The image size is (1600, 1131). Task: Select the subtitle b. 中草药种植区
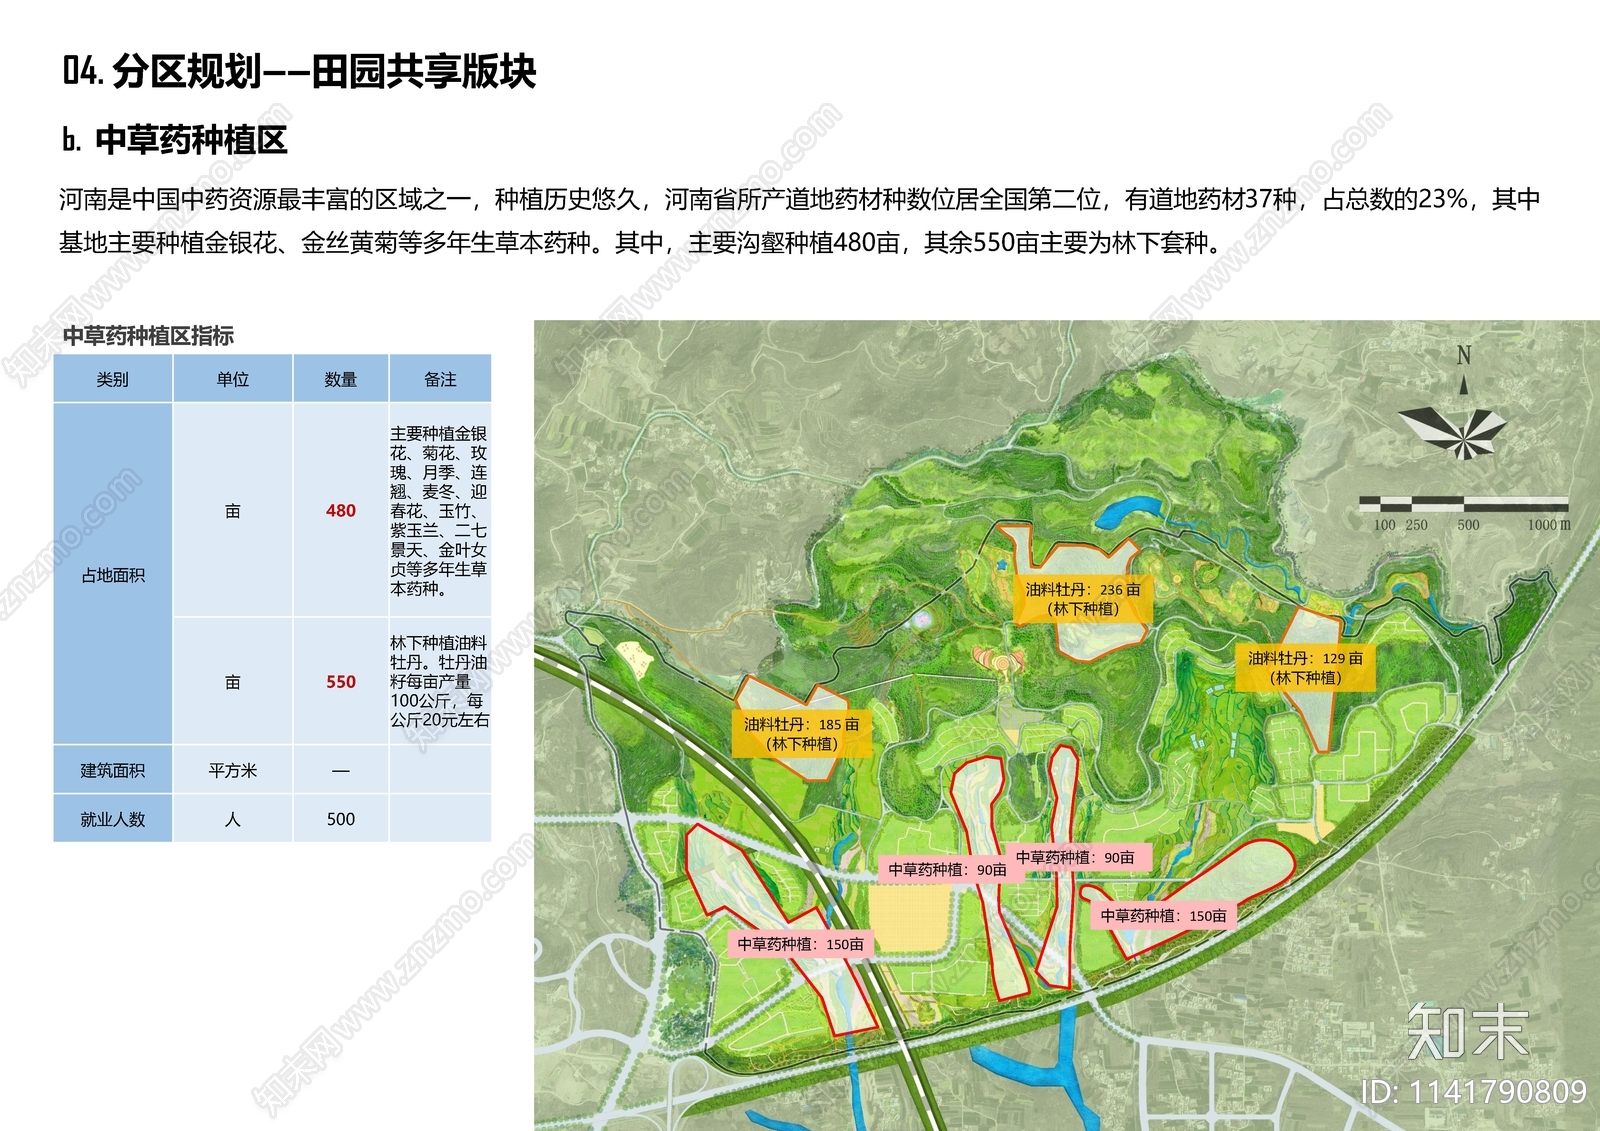tap(175, 140)
